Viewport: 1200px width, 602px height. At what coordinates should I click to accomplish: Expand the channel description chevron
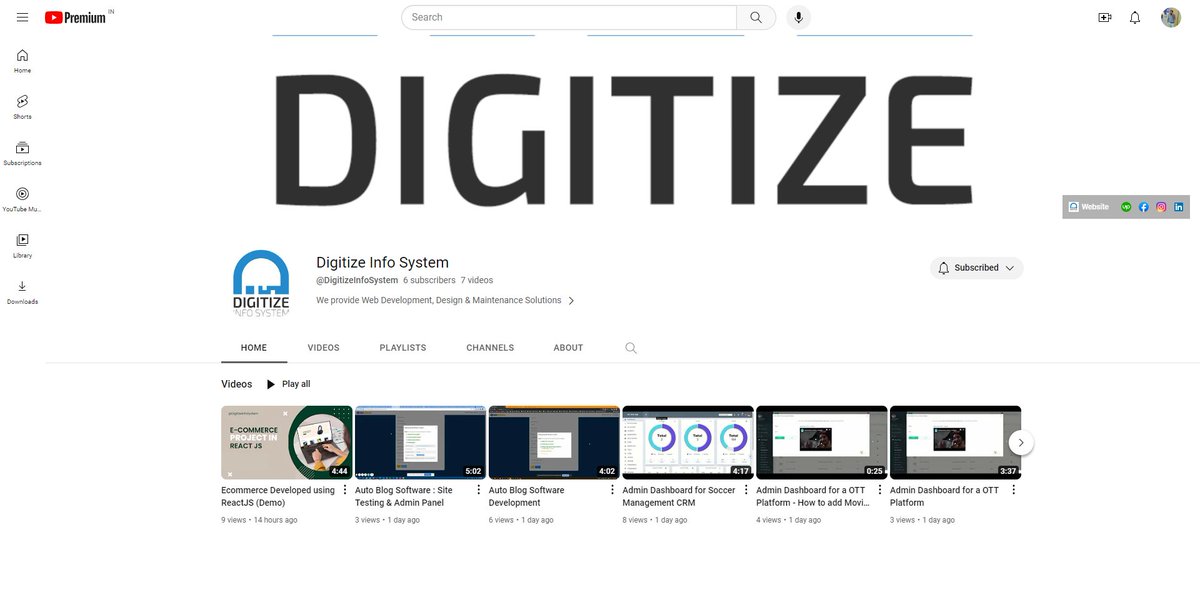571,300
